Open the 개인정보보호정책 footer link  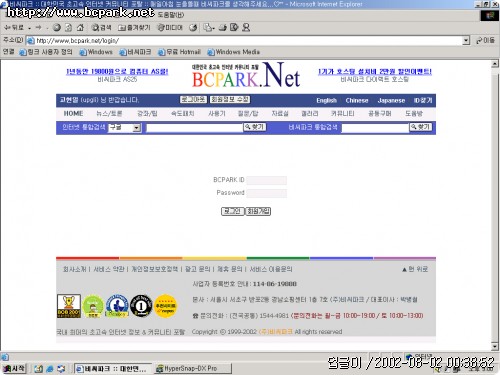(154, 269)
